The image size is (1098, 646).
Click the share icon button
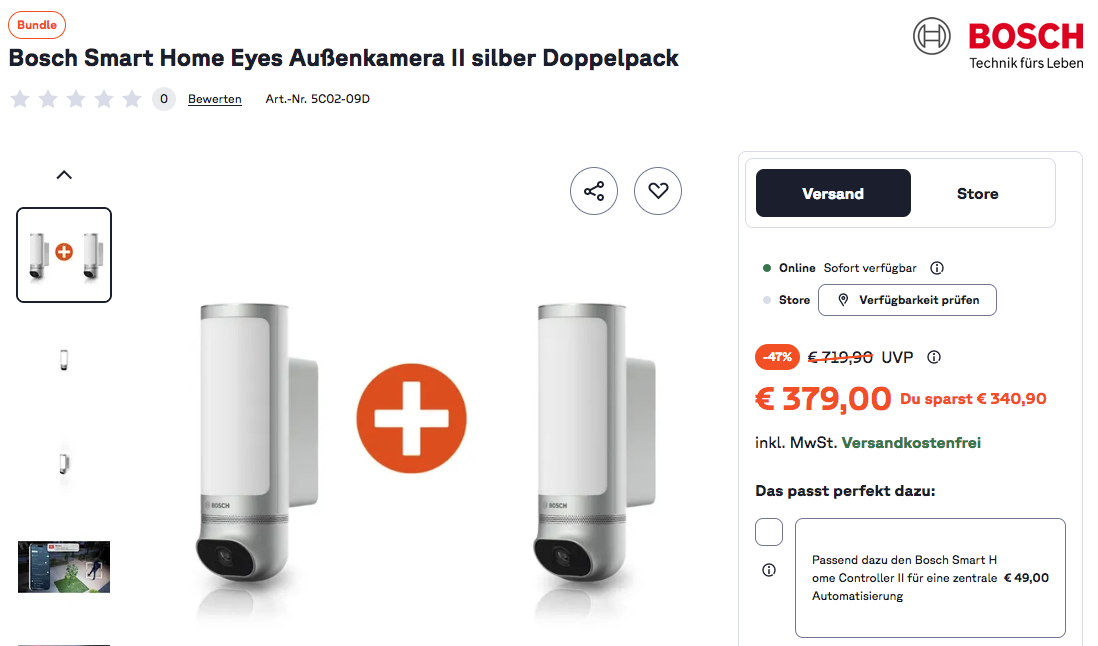point(594,191)
